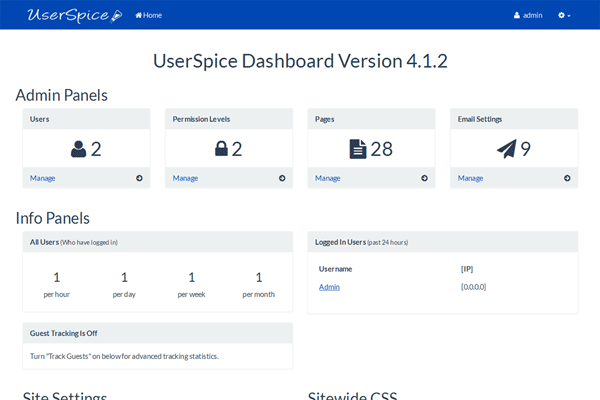Click arrow icon in Permission Levels footer
The width and height of the screenshot is (600, 400).
click(x=282, y=178)
